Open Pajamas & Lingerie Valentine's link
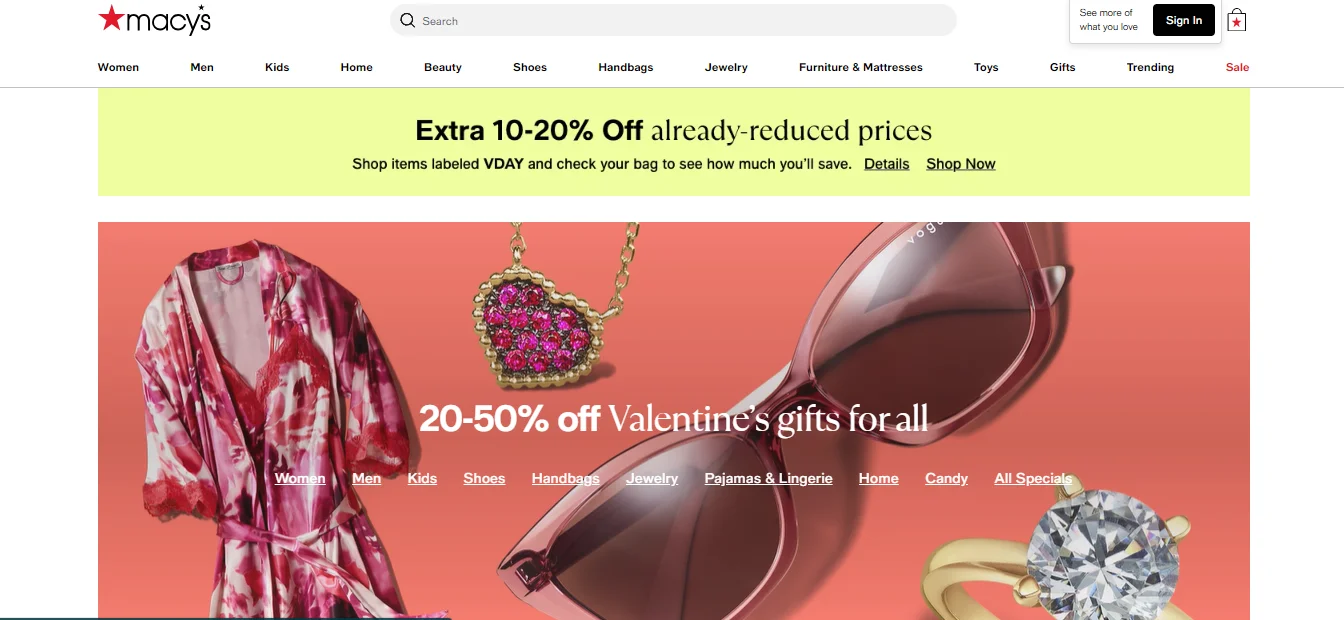This screenshot has height=620, width=1344. (x=769, y=478)
